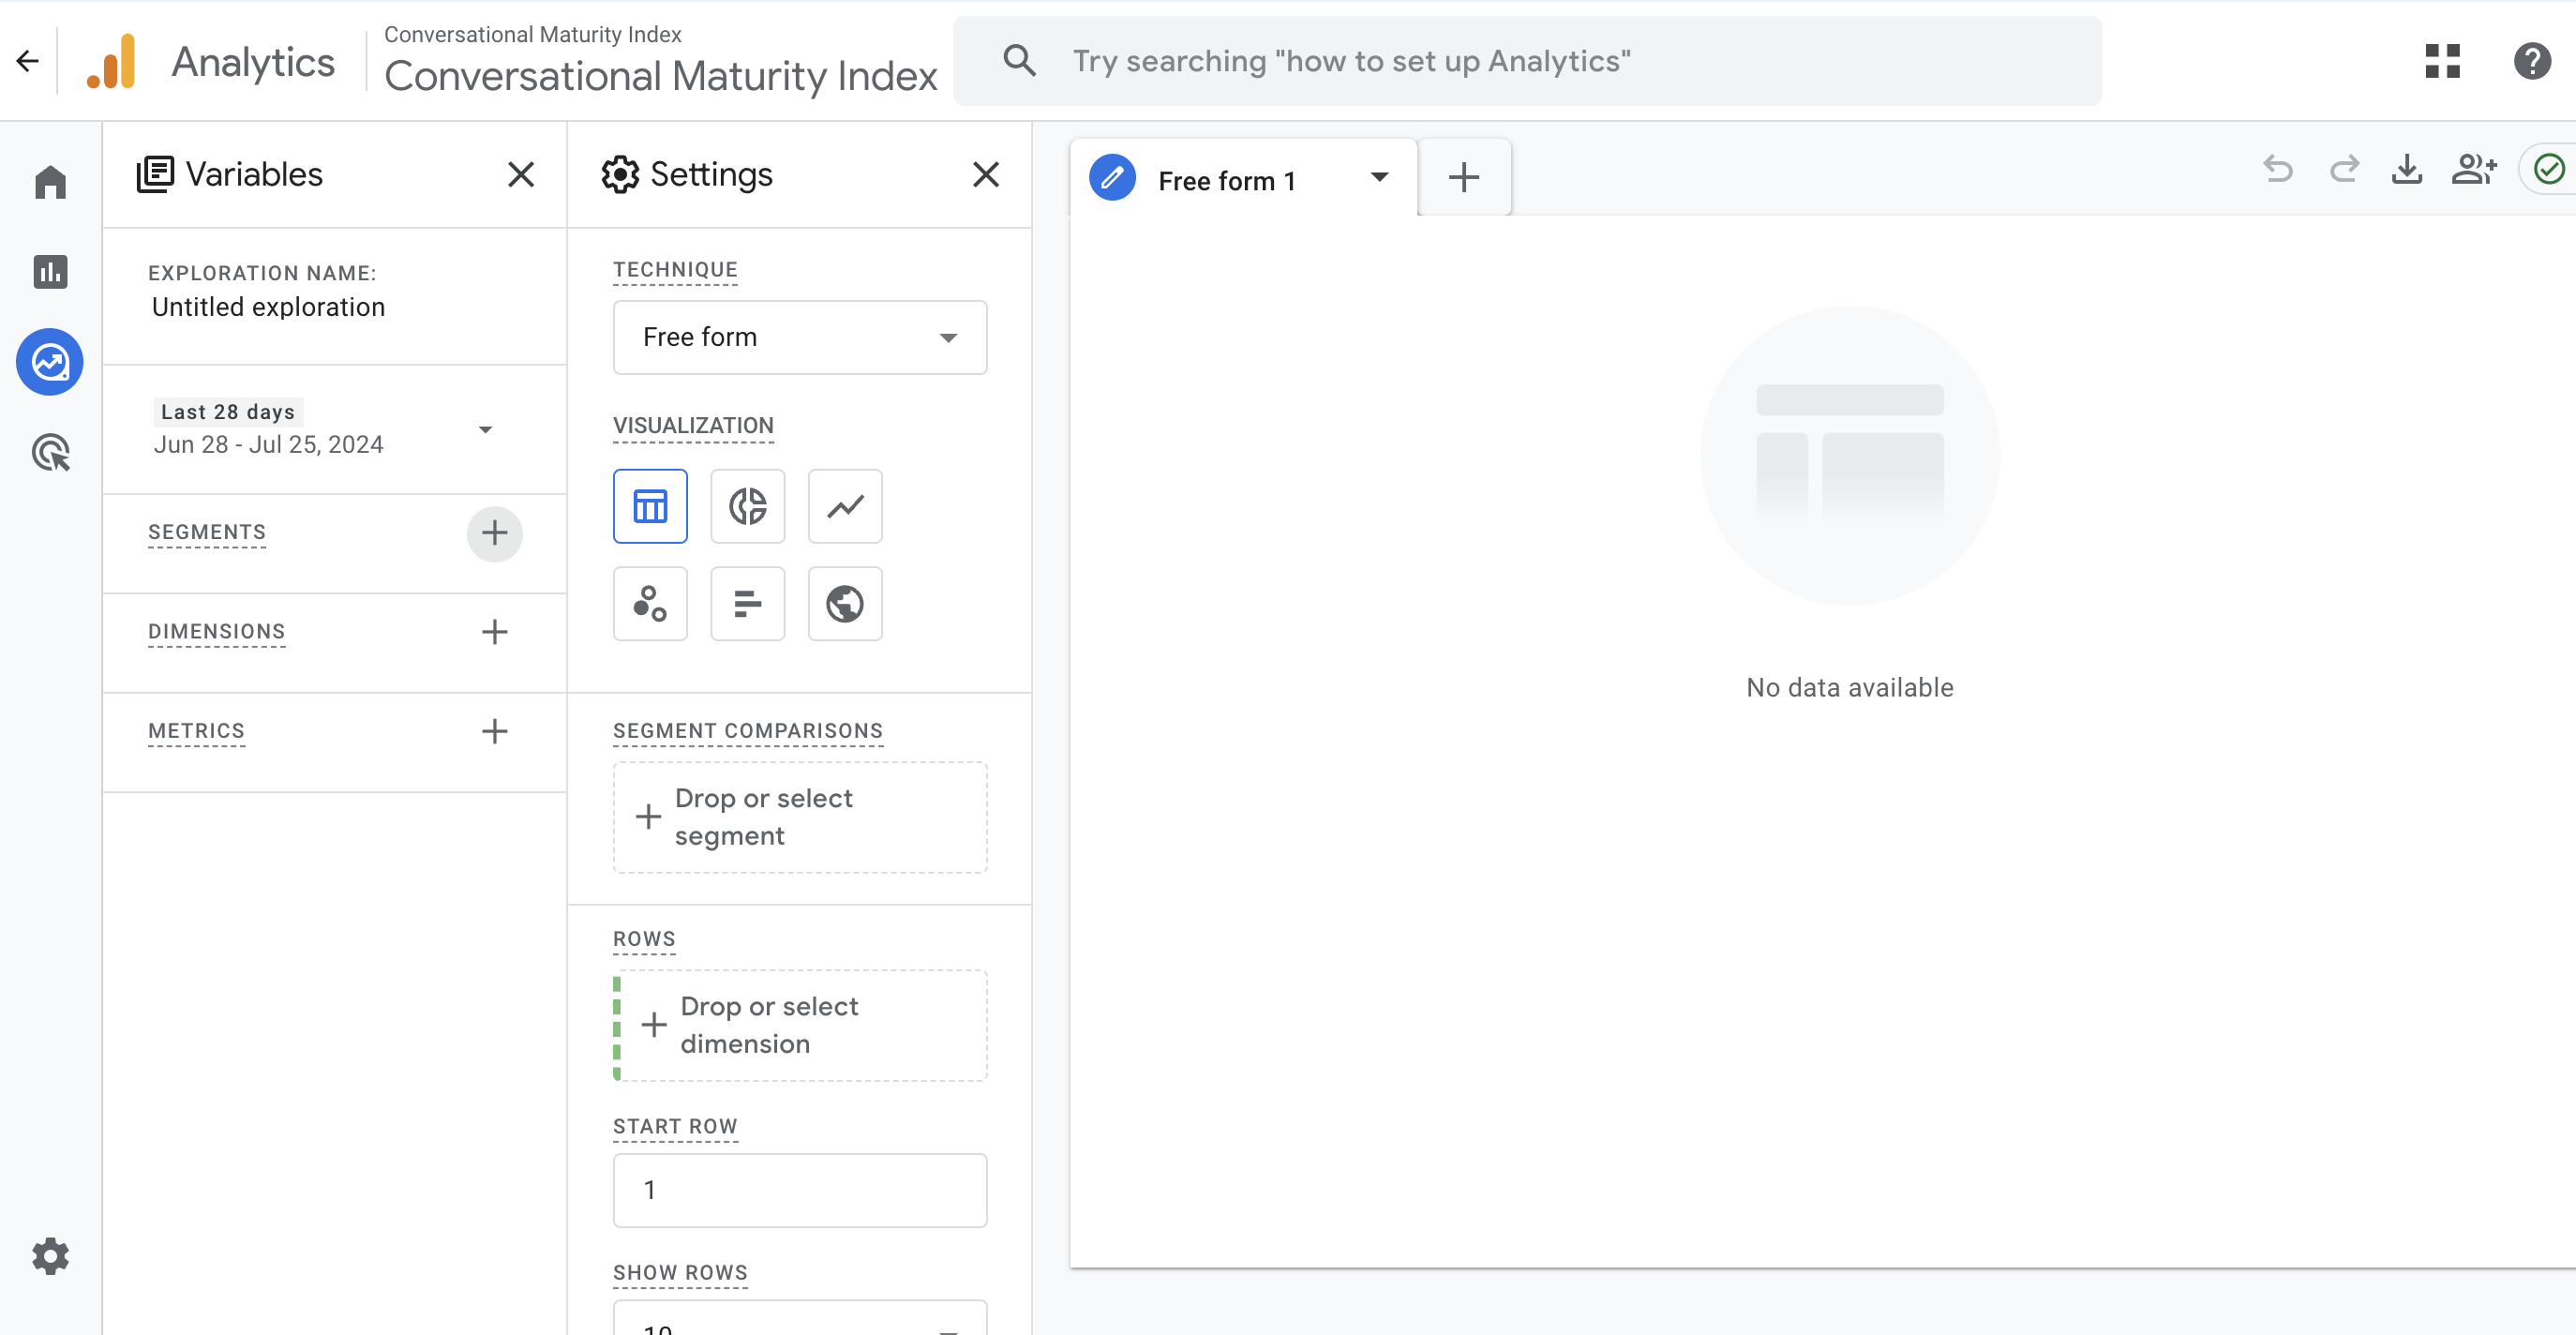The width and height of the screenshot is (2576, 1335).
Task: Select the Line chart visualization
Action: coord(845,506)
